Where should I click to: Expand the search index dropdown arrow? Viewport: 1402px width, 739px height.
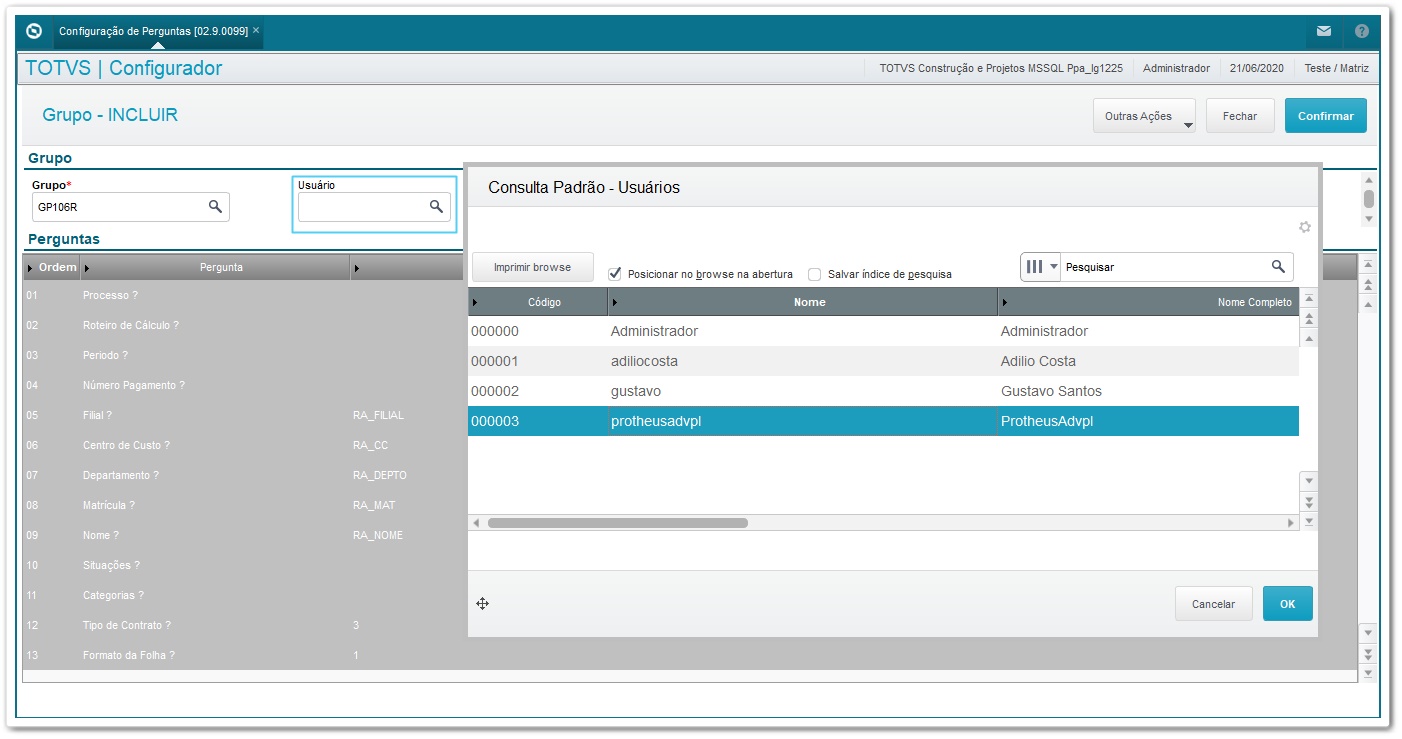tap(1053, 267)
